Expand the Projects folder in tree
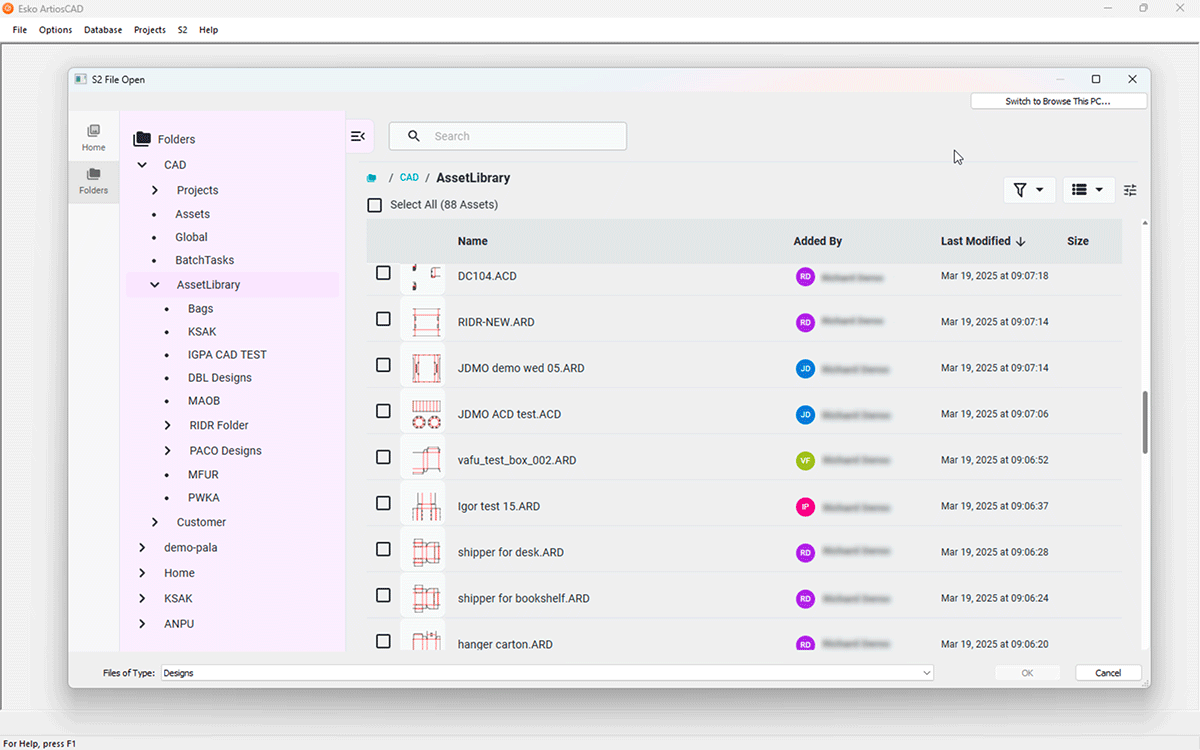Viewport: 1200px width, 750px height. [x=155, y=190]
